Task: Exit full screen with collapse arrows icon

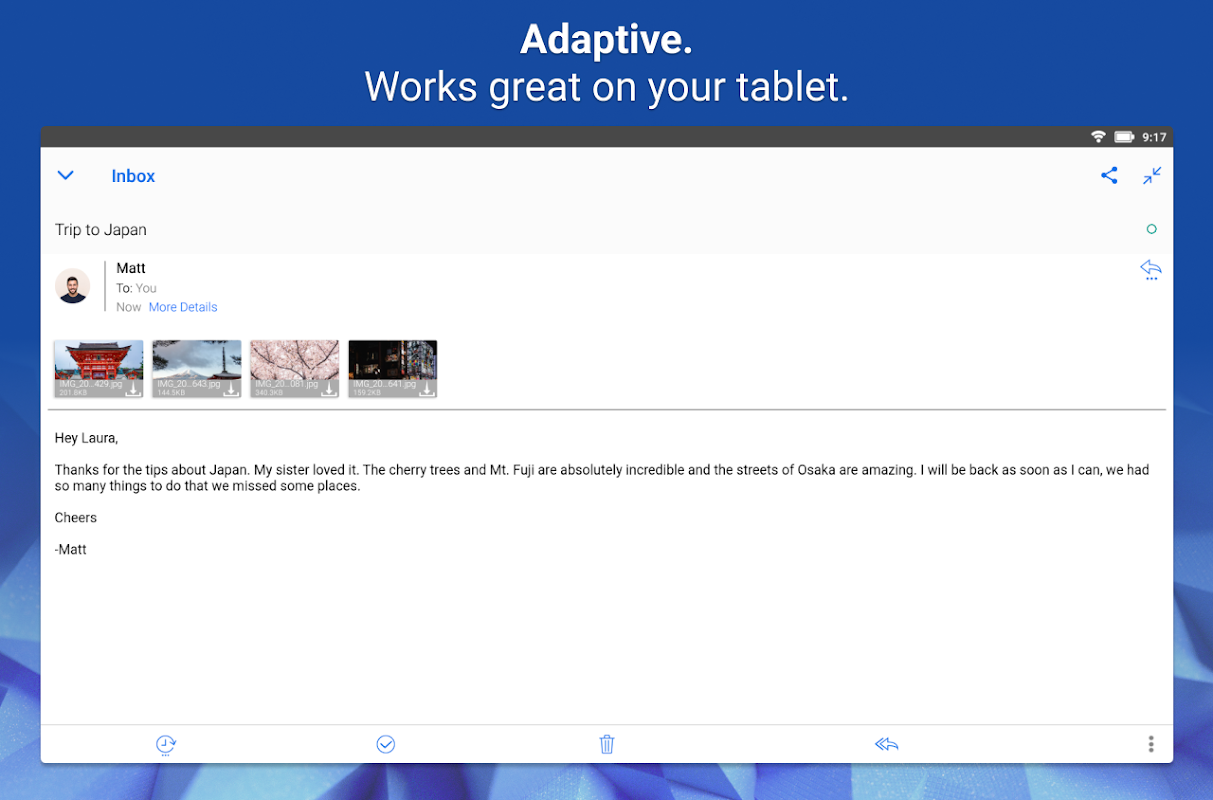Action: [1152, 176]
